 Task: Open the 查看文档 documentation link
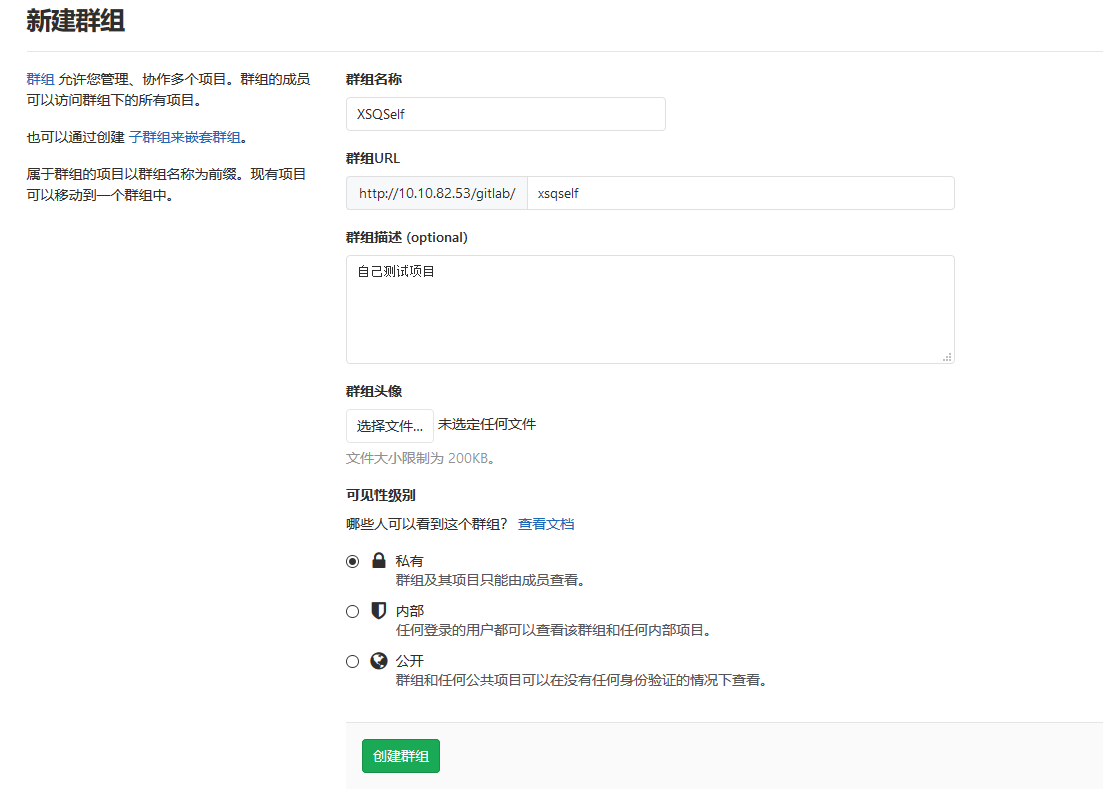546,524
